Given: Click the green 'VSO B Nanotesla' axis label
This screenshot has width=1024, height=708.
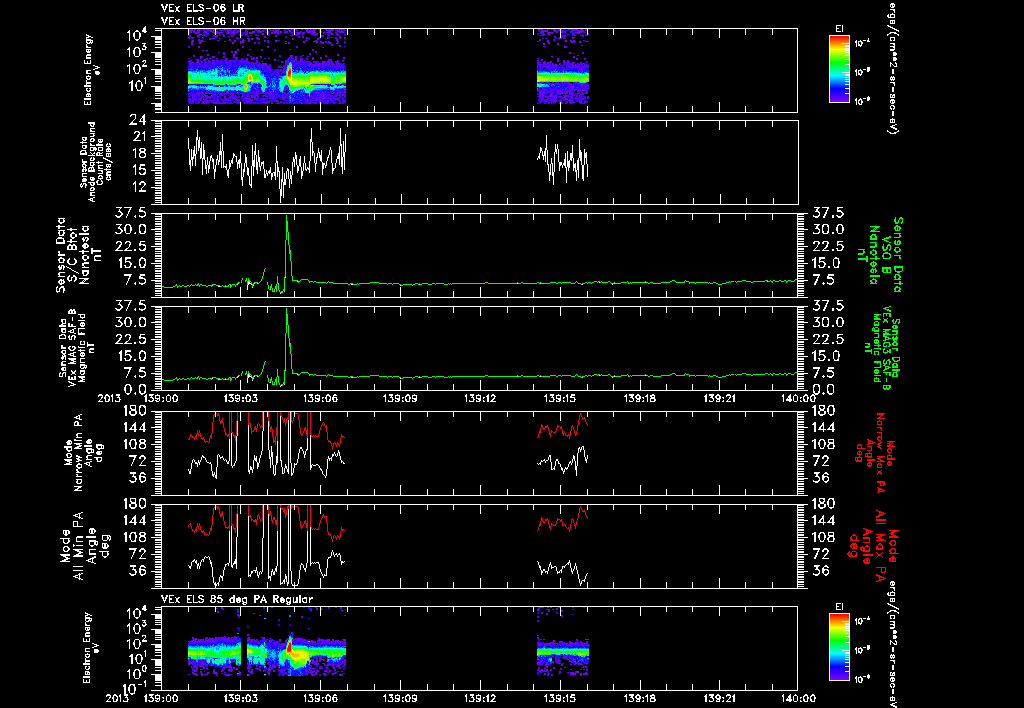Looking at the screenshot, I should tap(880, 255).
